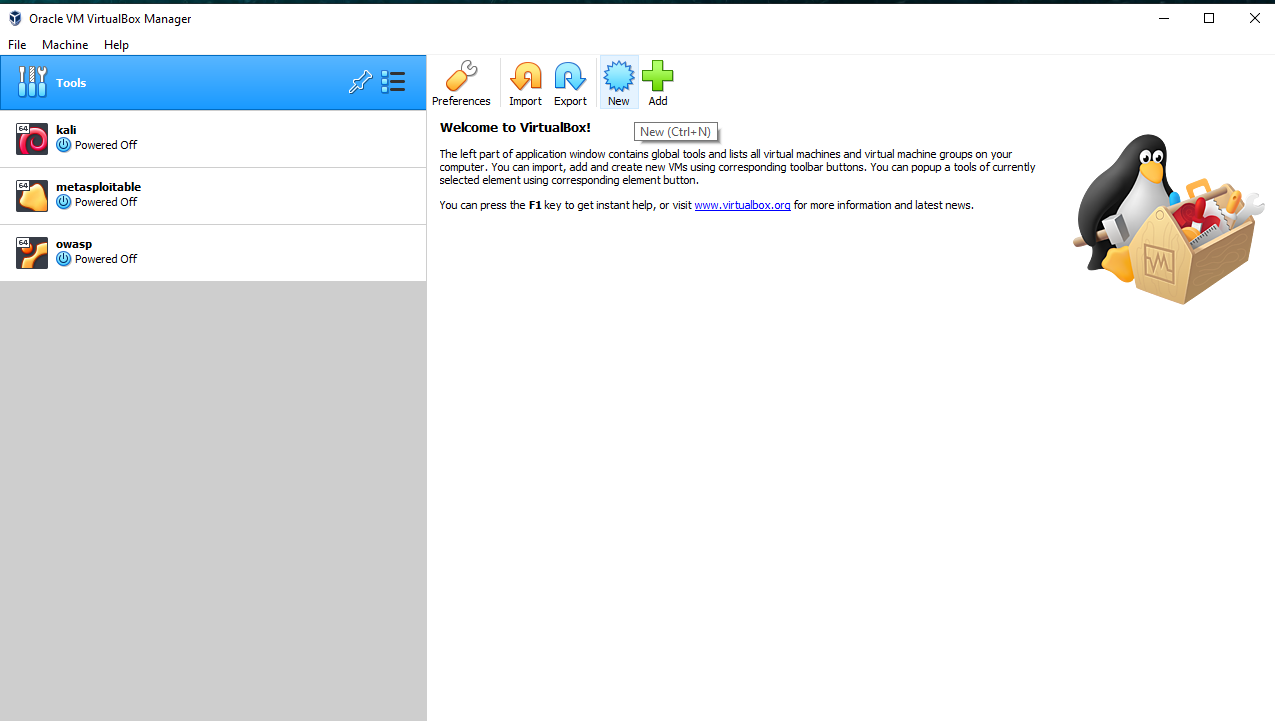This screenshot has width=1275, height=721.
Task: Click the Export appliance icon
Action: (x=570, y=77)
